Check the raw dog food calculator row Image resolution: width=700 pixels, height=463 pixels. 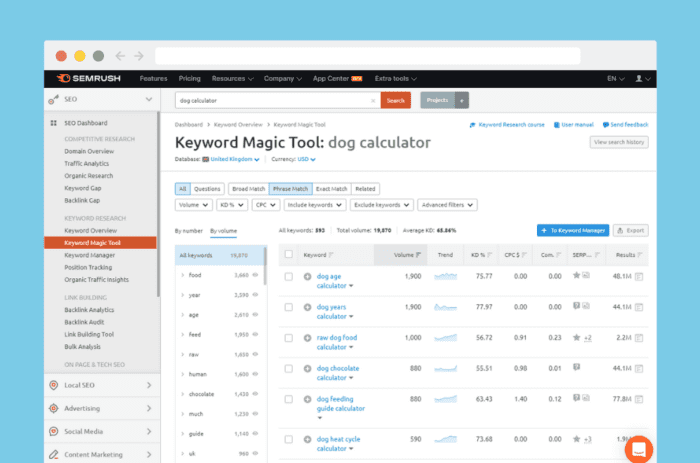(x=289, y=338)
